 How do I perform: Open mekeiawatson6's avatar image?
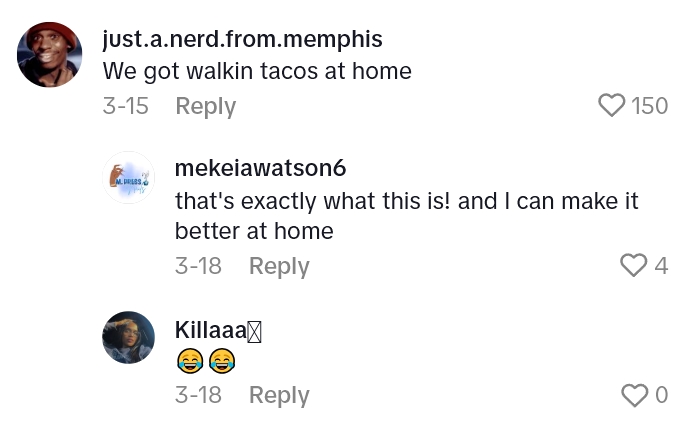coord(129,178)
